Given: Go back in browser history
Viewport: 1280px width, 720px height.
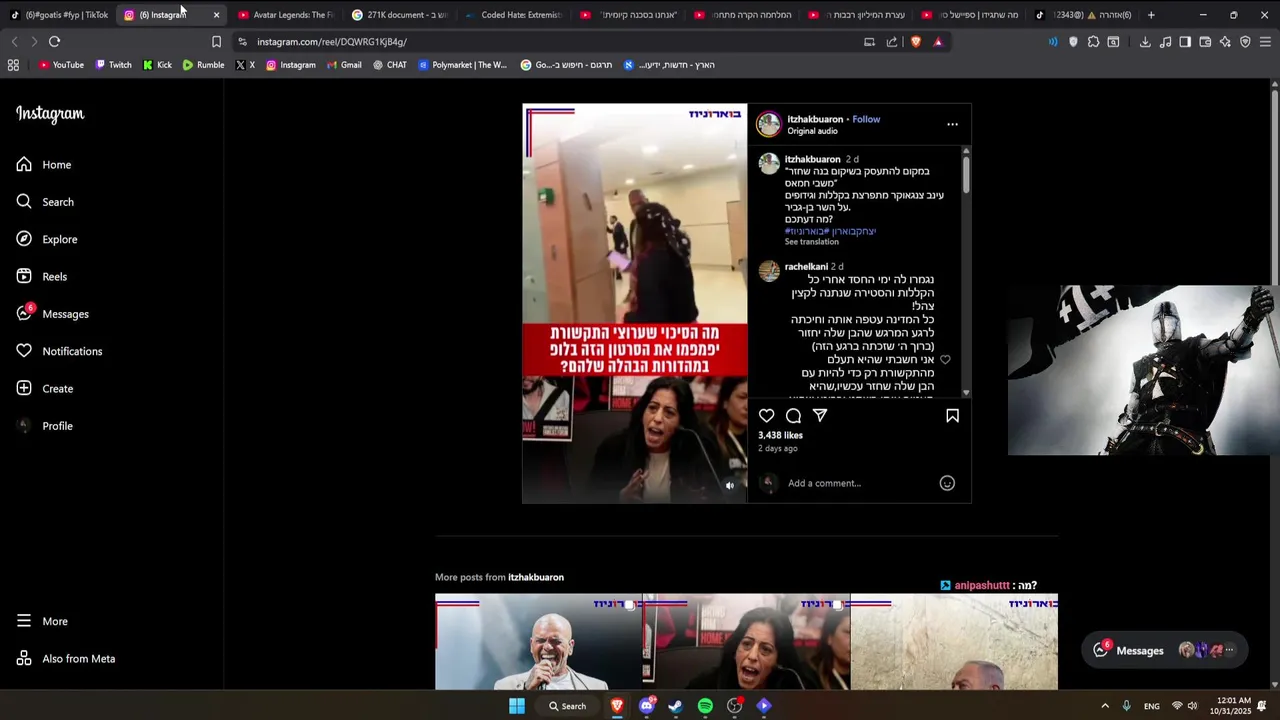Looking at the screenshot, I should 14,41.
